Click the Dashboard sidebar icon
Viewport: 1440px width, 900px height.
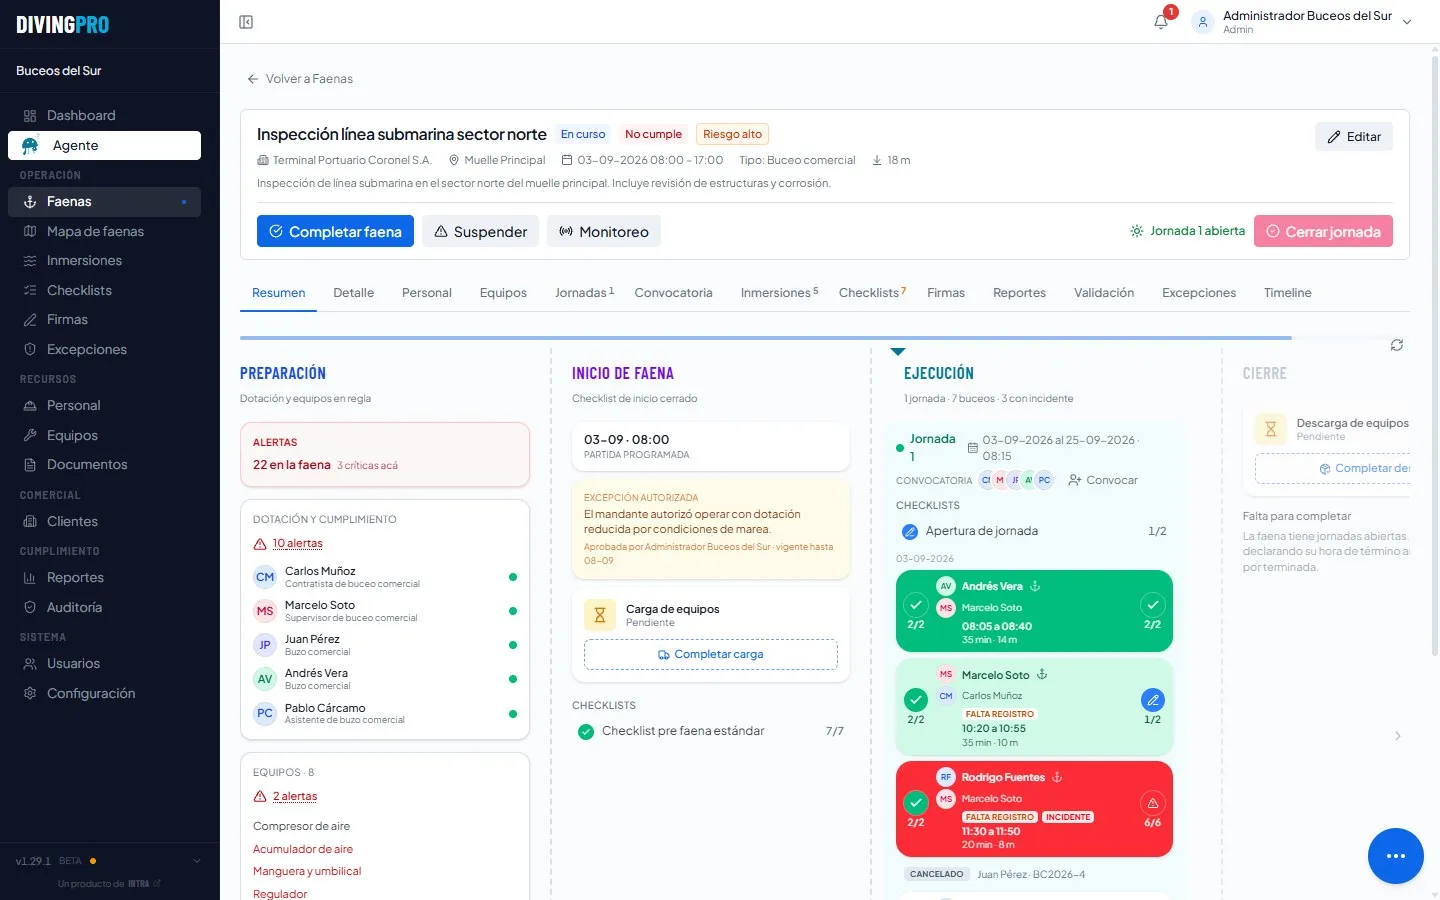tap(30, 116)
